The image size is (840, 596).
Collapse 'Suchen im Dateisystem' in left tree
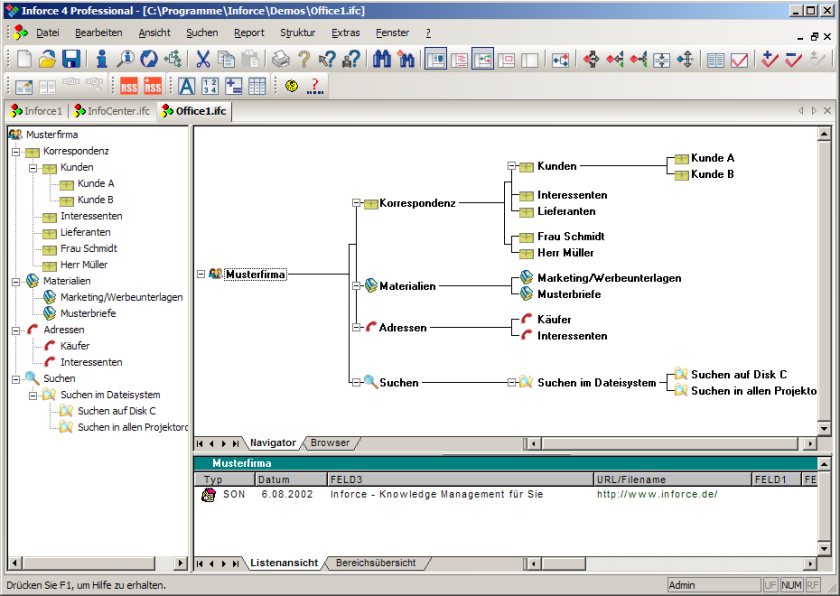pyautogui.click(x=33, y=395)
